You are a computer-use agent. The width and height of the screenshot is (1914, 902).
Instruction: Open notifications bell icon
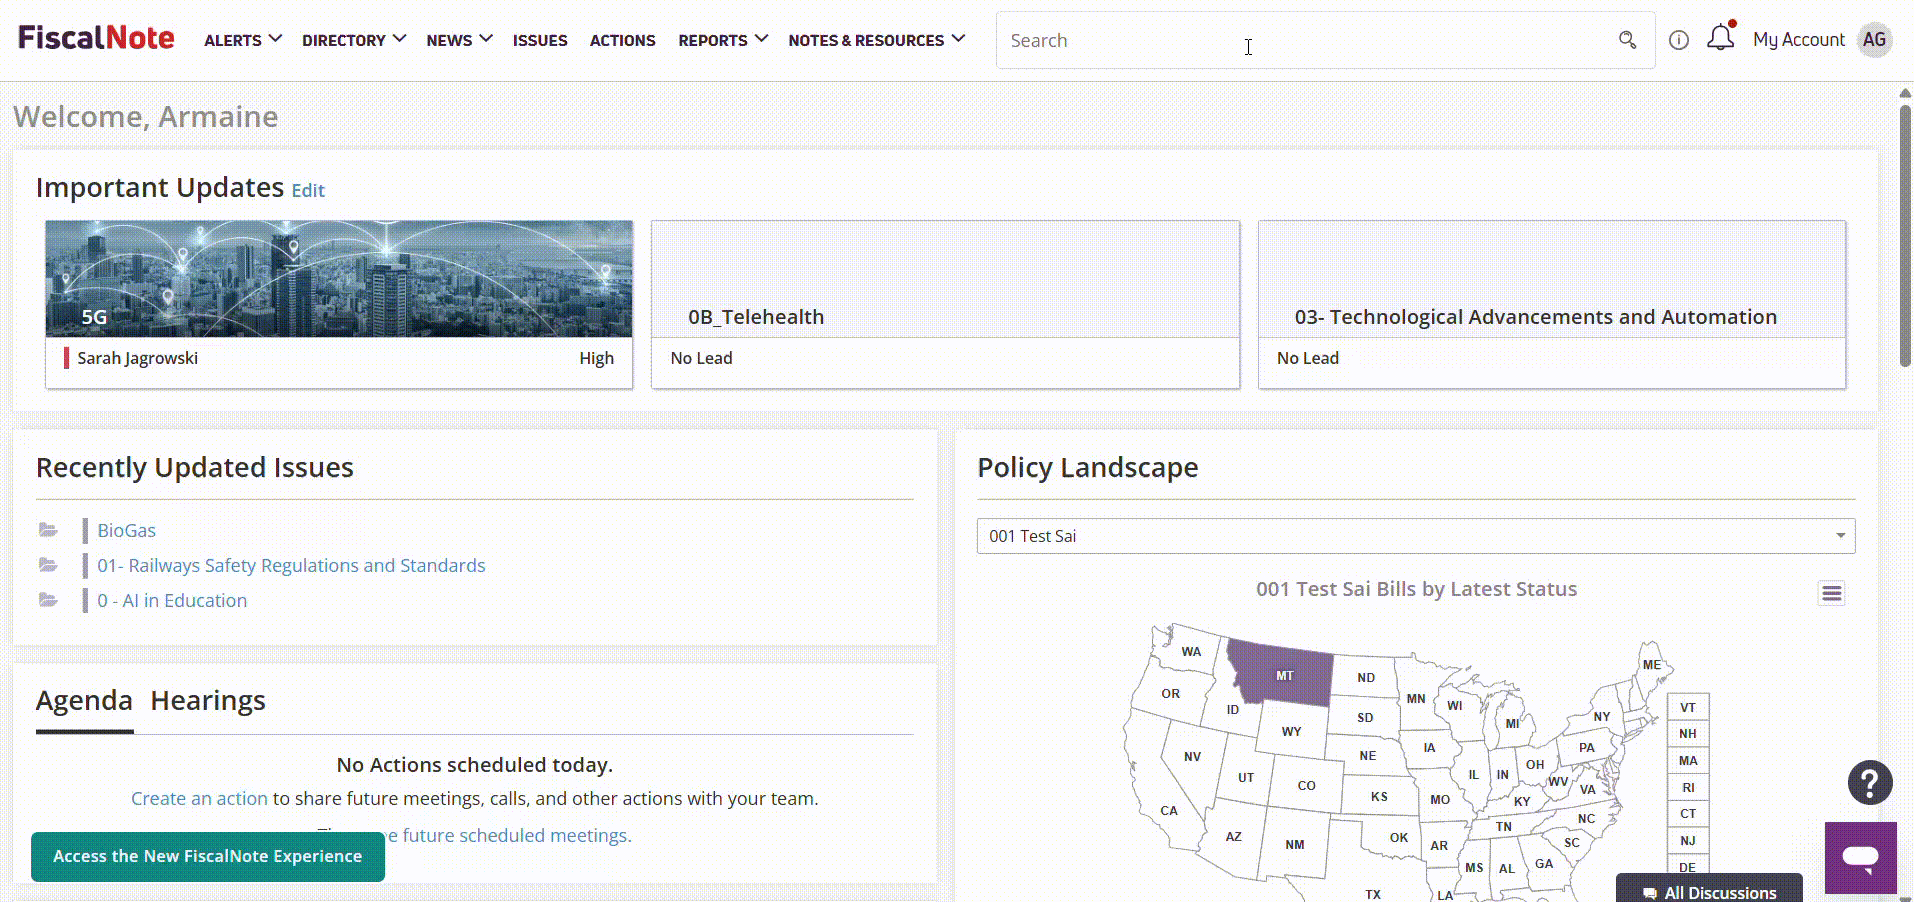pyautogui.click(x=1720, y=38)
